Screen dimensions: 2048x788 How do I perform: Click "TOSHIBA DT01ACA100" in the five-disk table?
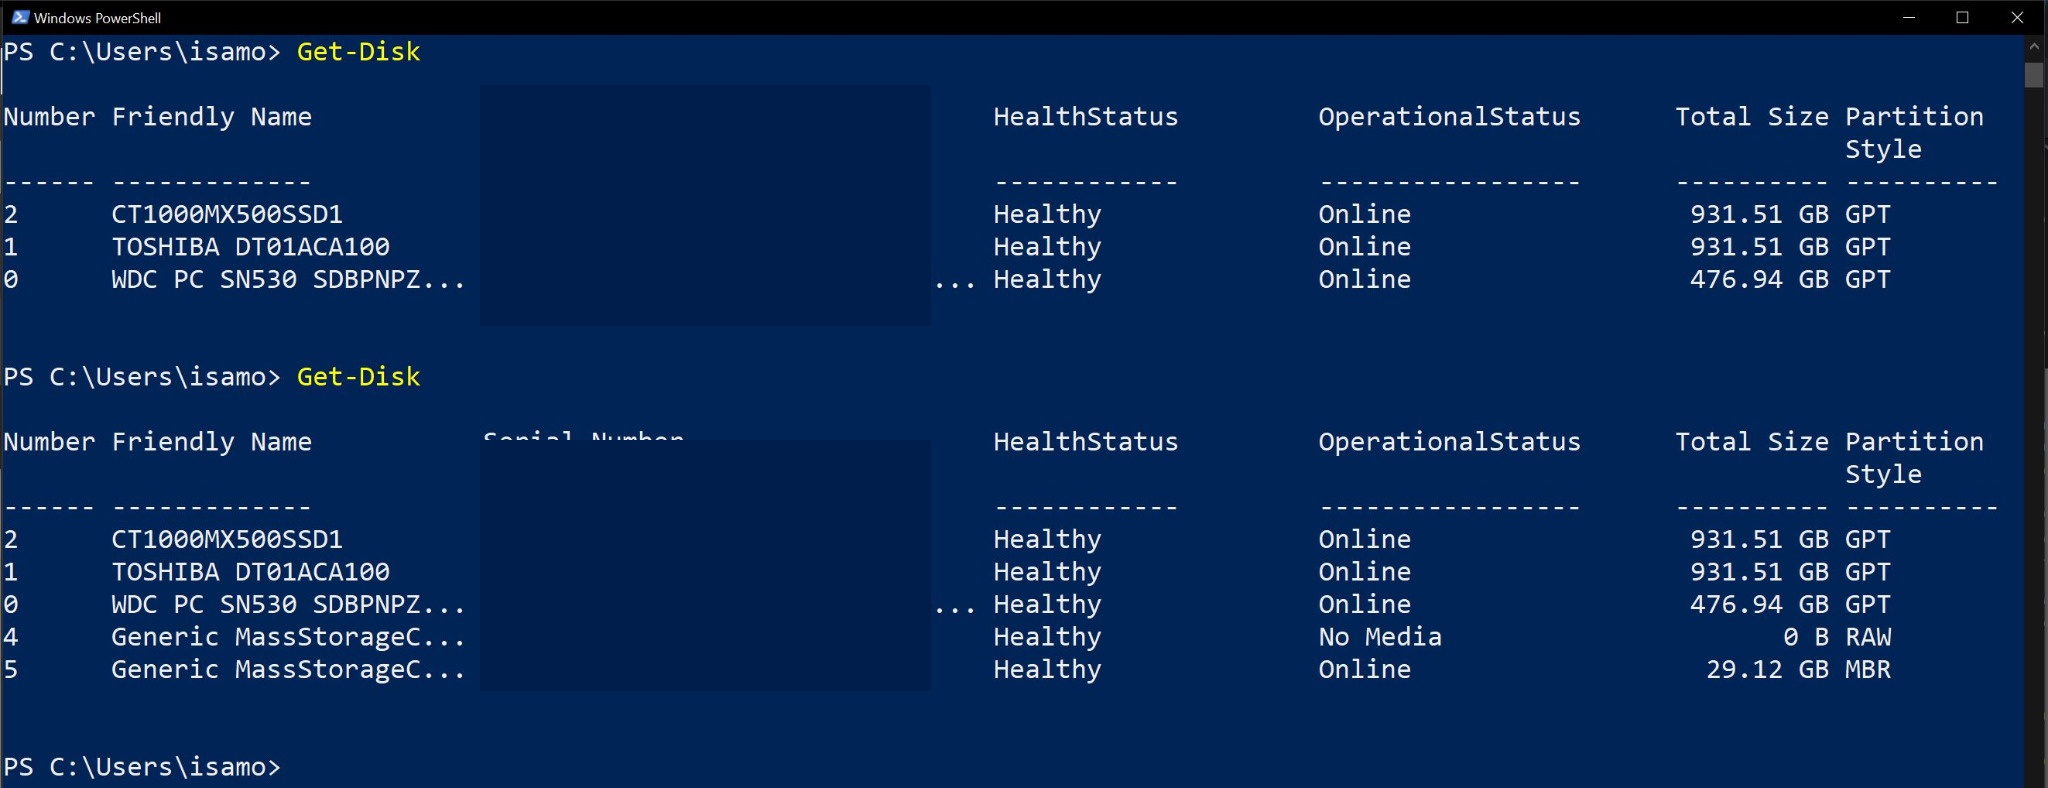pos(250,571)
